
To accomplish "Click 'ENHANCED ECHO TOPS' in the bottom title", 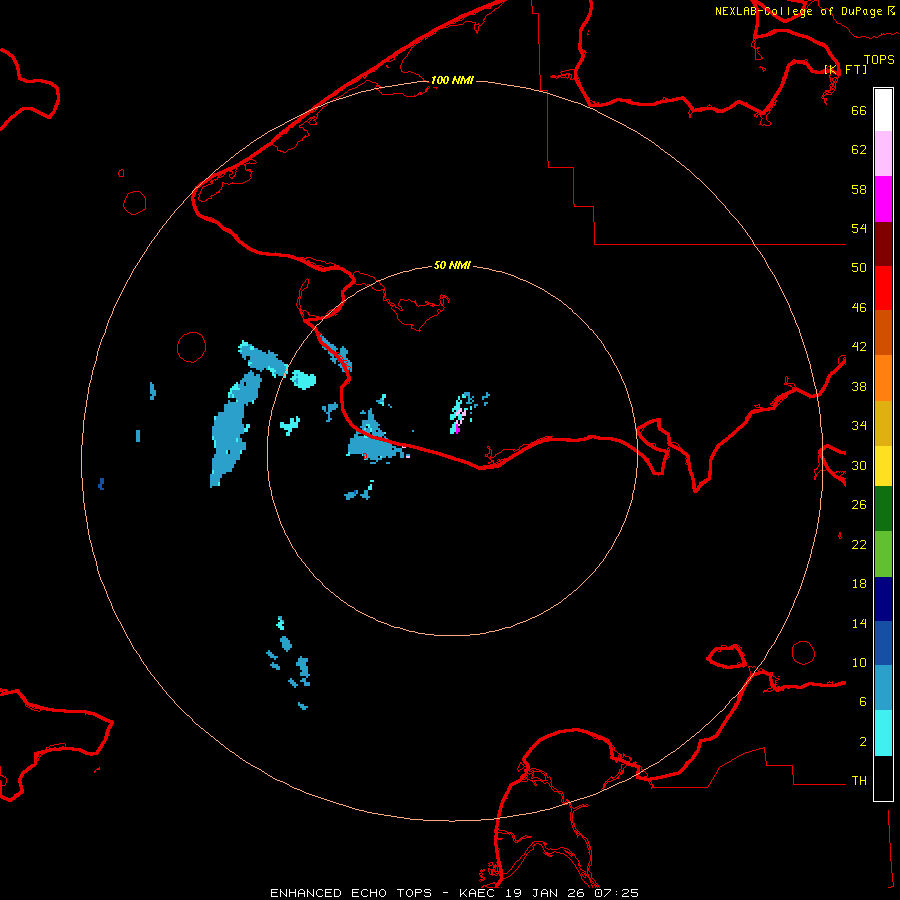I will pyautogui.click(x=351, y=893).
